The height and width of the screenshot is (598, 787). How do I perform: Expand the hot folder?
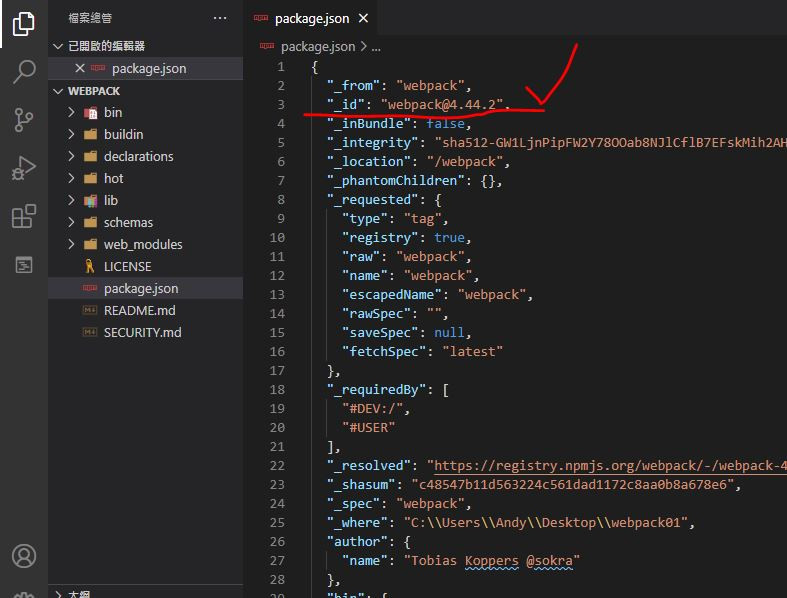tap(71, 178)
